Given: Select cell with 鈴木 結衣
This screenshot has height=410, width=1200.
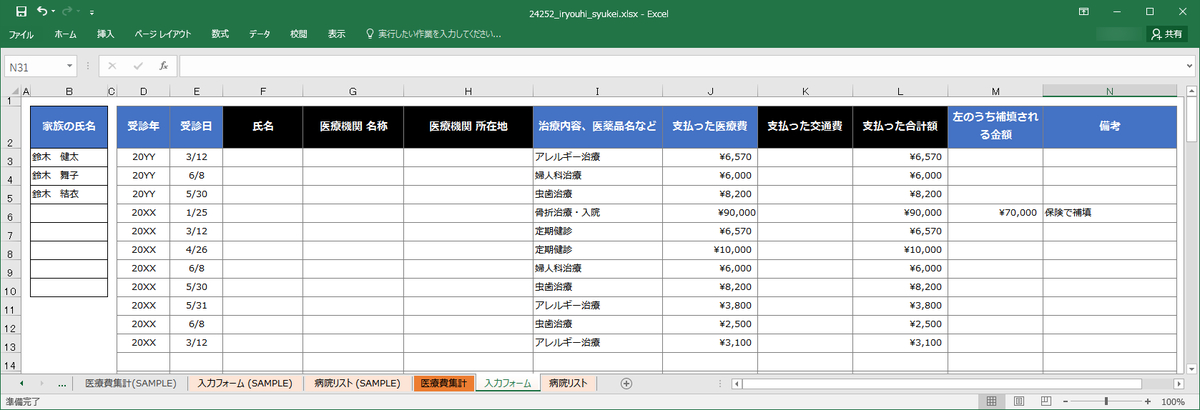Looking at the screenshot, I should [69, 194].
